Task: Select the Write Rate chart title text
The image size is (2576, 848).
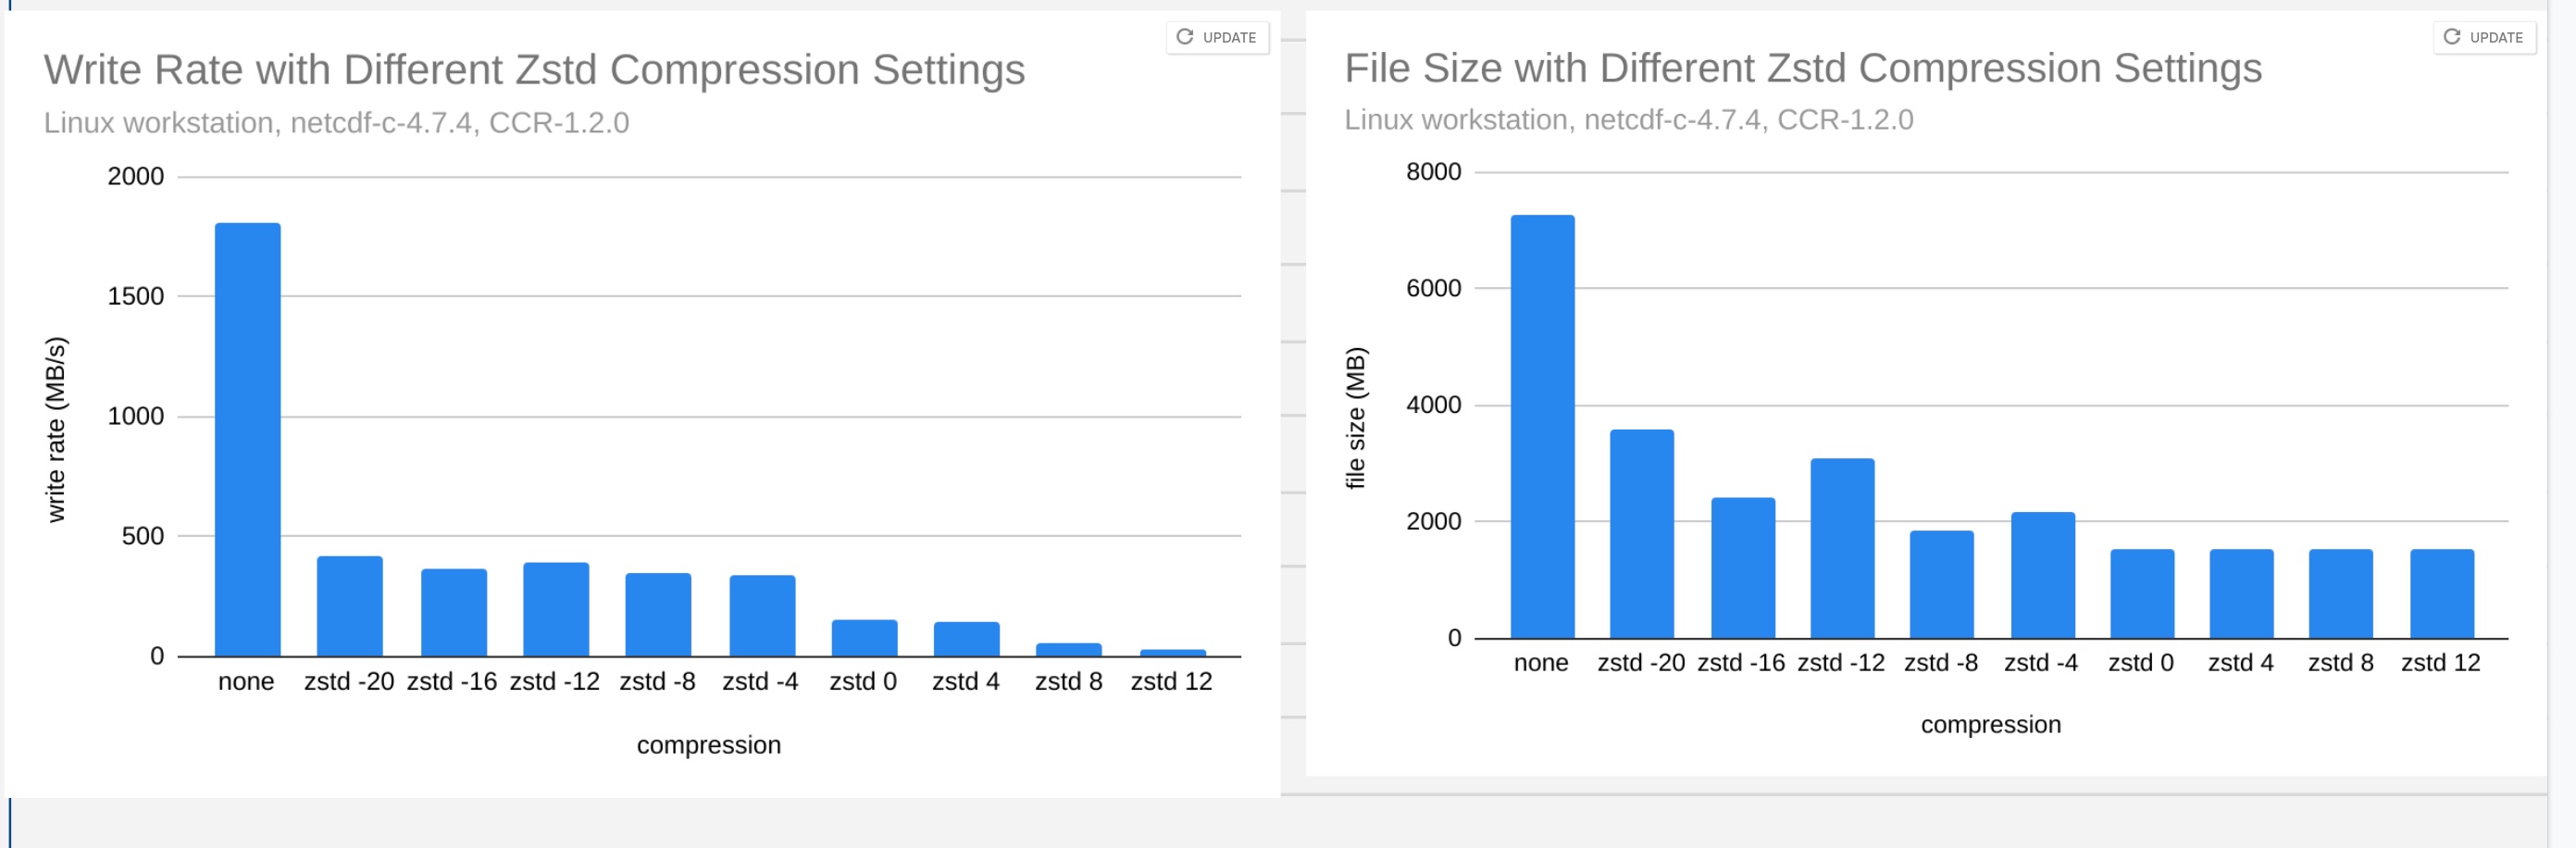Action: click(x=534, y=70)
